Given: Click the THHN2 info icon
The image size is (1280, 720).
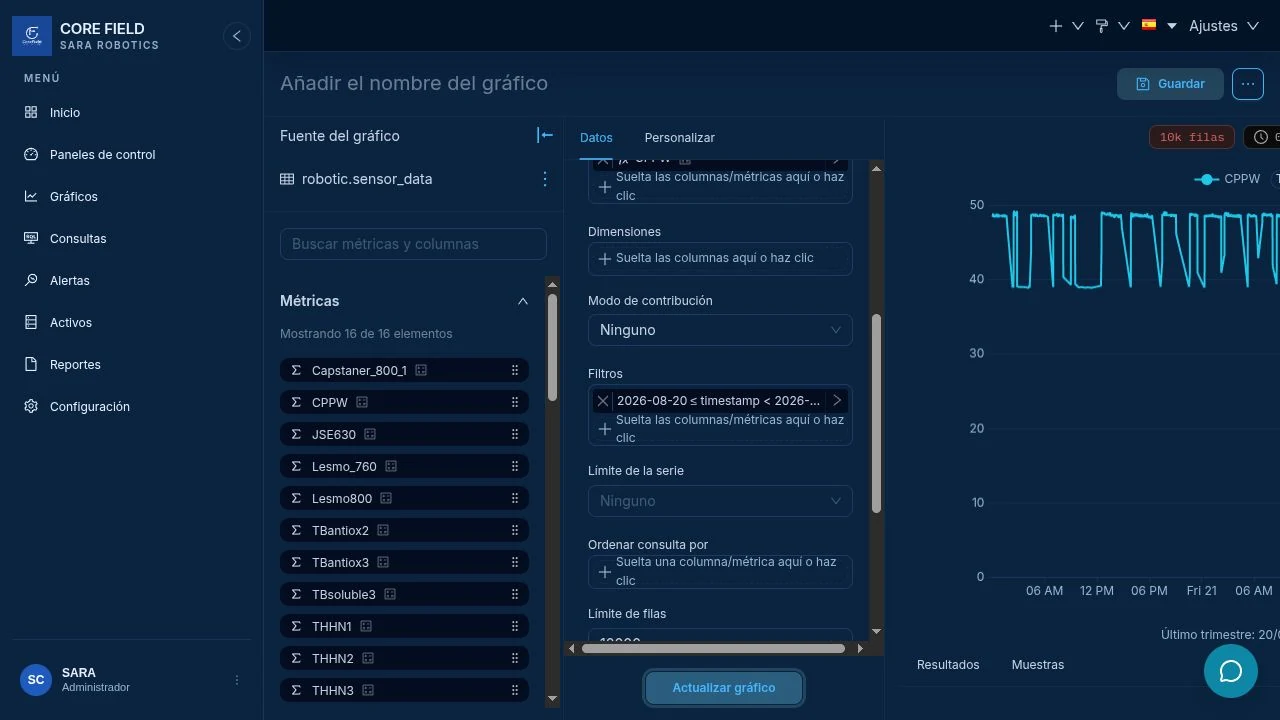Looking at the screenshot, I should [368, 659].
